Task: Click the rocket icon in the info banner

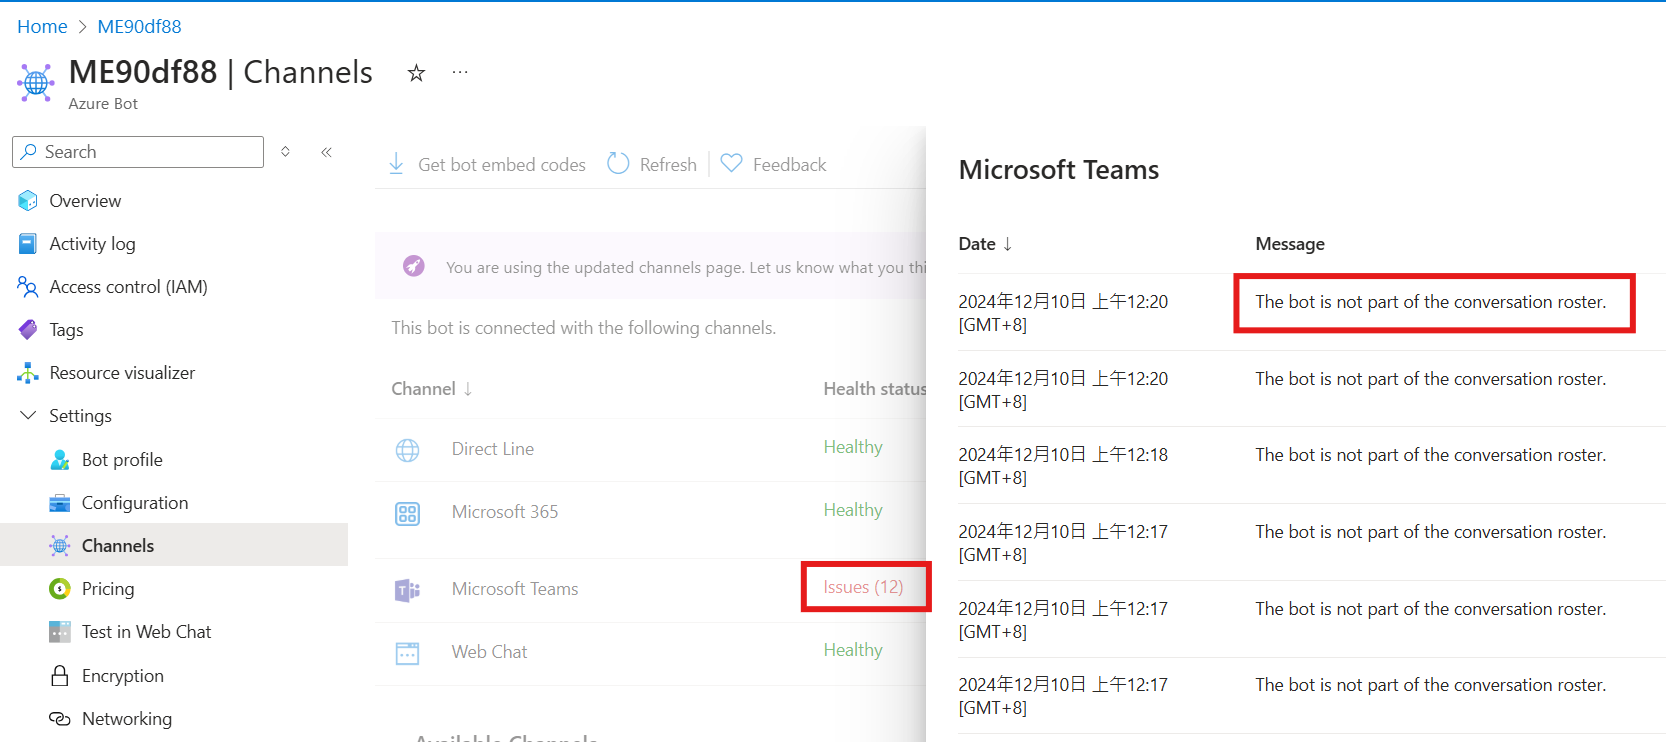Action: [x=413, y=266]
